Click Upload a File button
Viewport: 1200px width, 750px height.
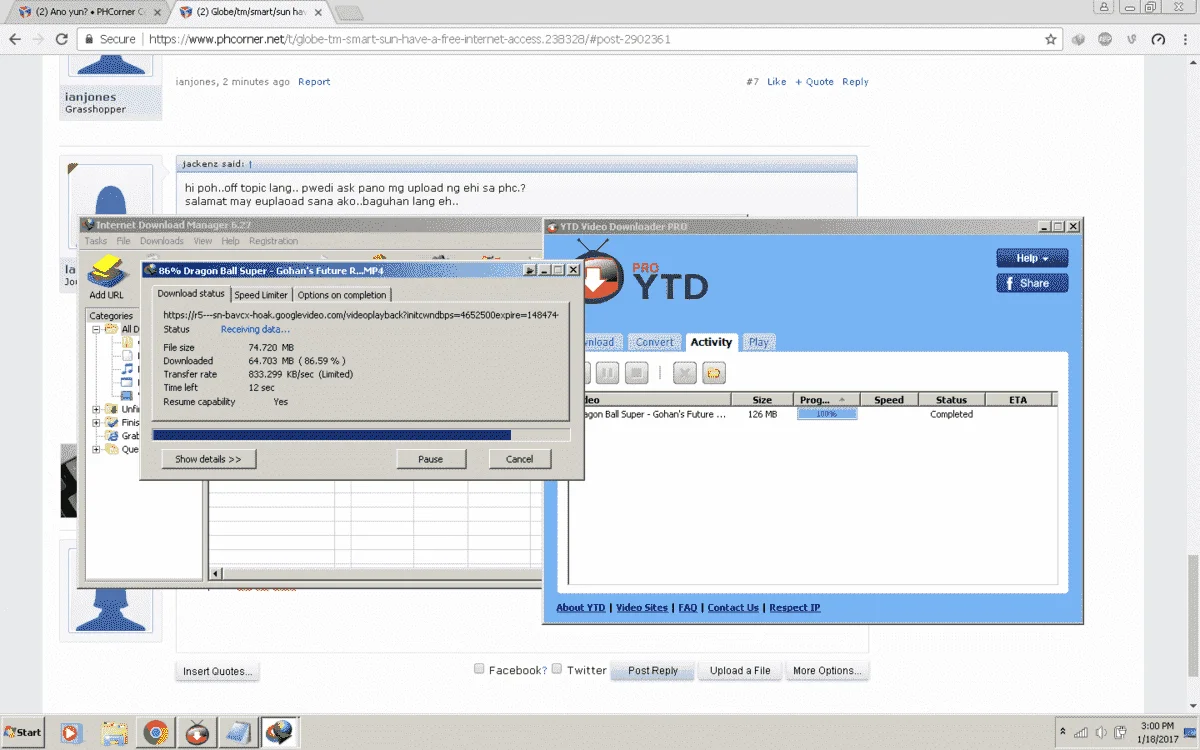[740, 671]
